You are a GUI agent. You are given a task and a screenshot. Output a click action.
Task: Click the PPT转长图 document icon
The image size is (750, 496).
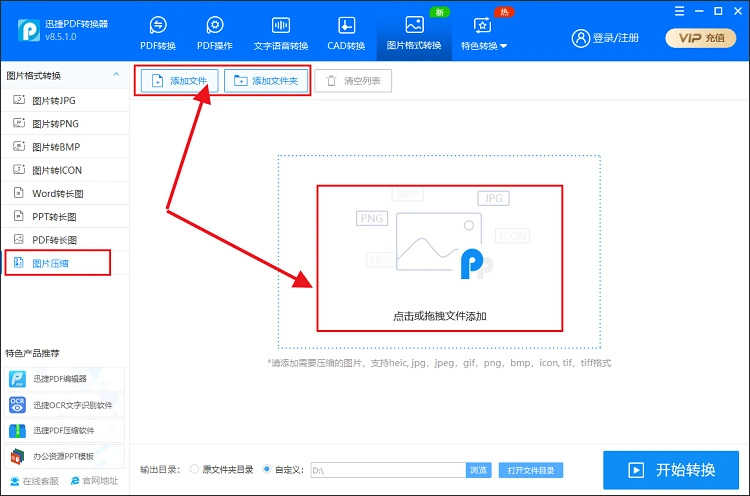coord(19,216)
